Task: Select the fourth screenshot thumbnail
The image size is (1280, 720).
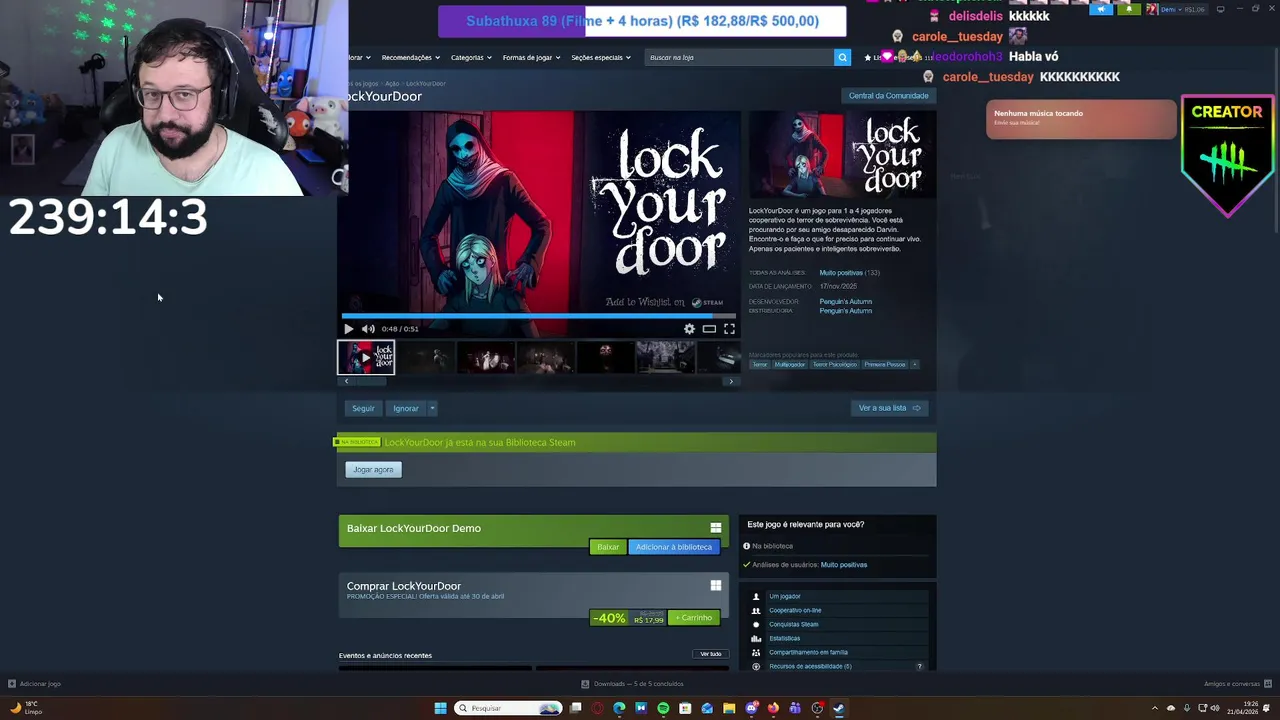Action: pyautogui.click(x=546, y=357)
